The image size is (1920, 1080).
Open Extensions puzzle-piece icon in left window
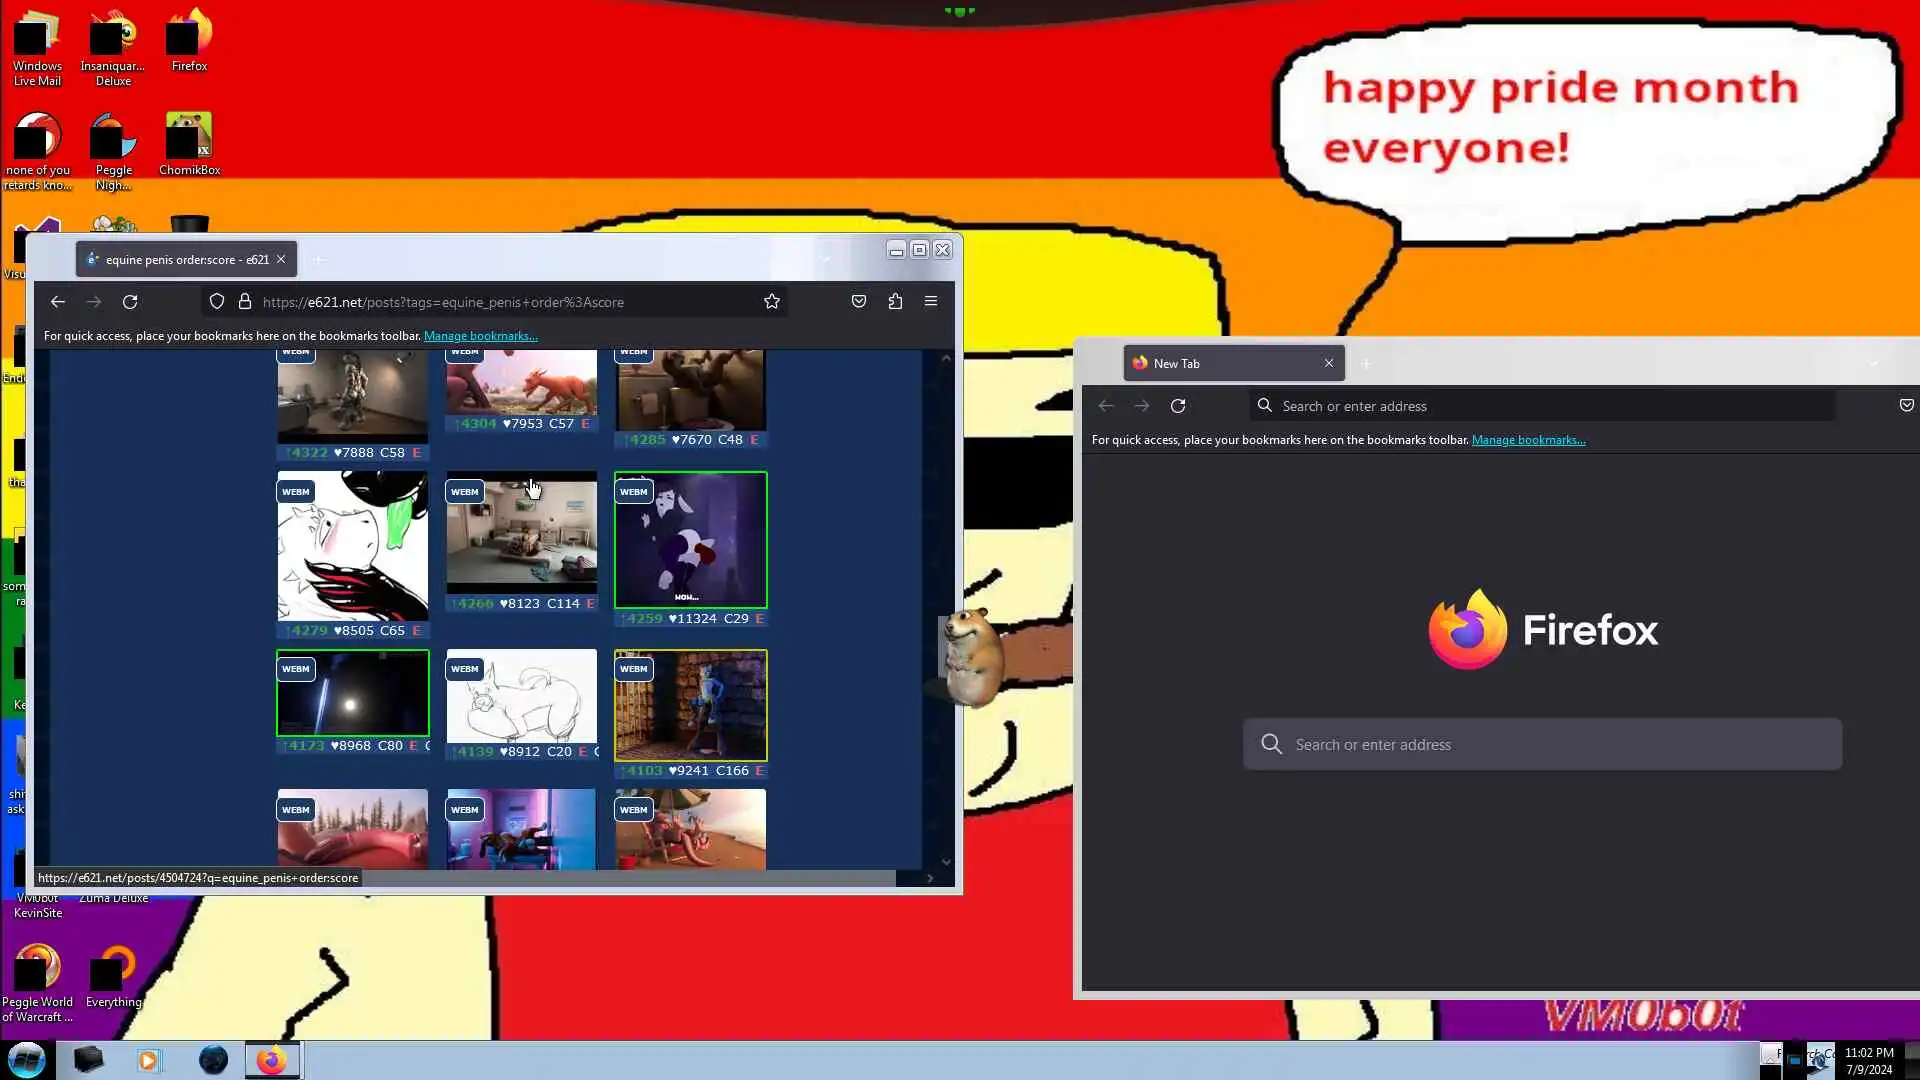tap(895, 302)
